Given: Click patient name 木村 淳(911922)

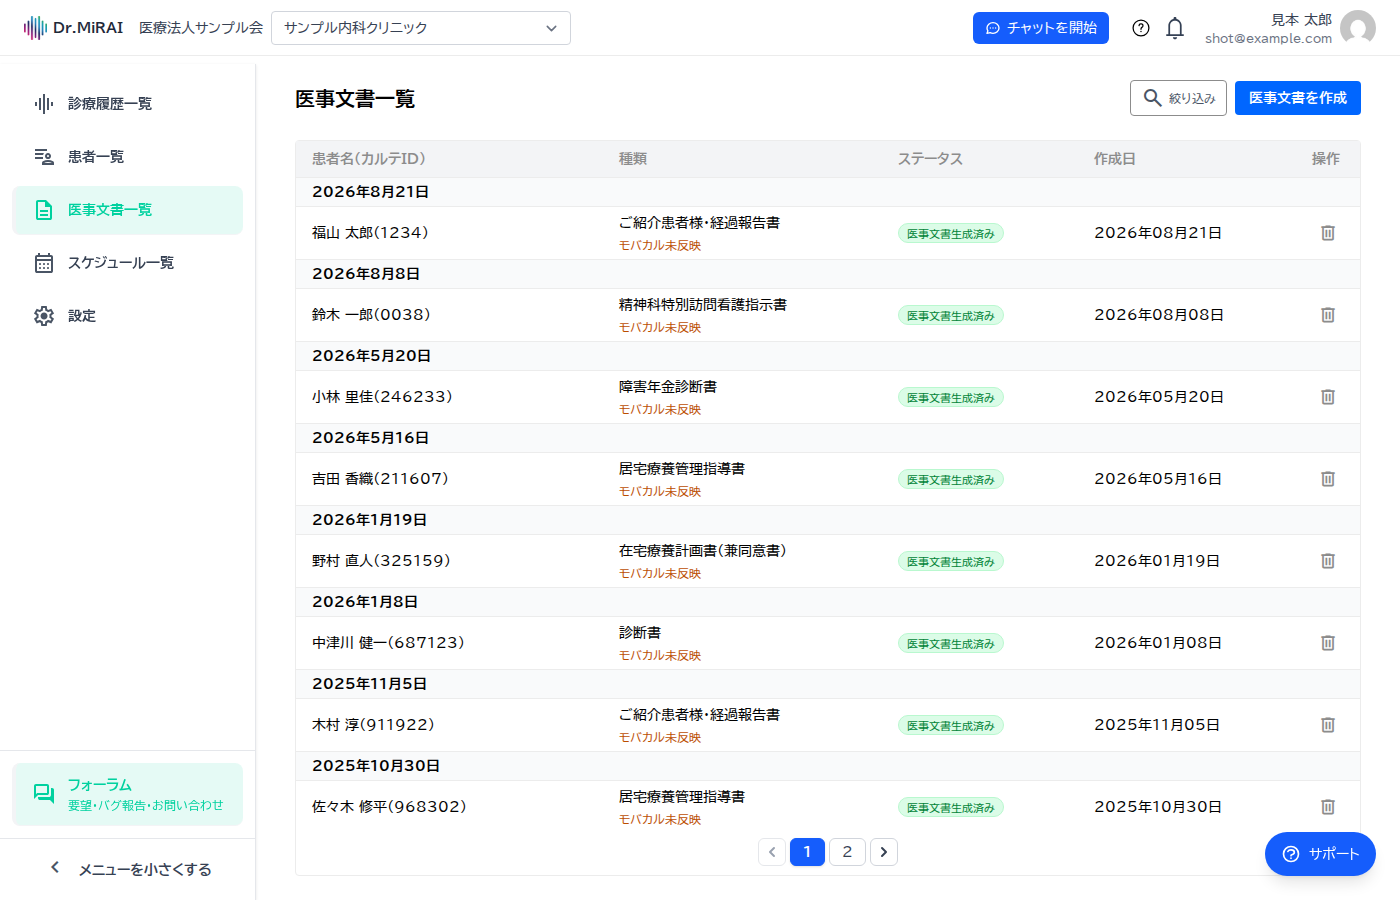Looking at the screenshot, I should point(373,725).
